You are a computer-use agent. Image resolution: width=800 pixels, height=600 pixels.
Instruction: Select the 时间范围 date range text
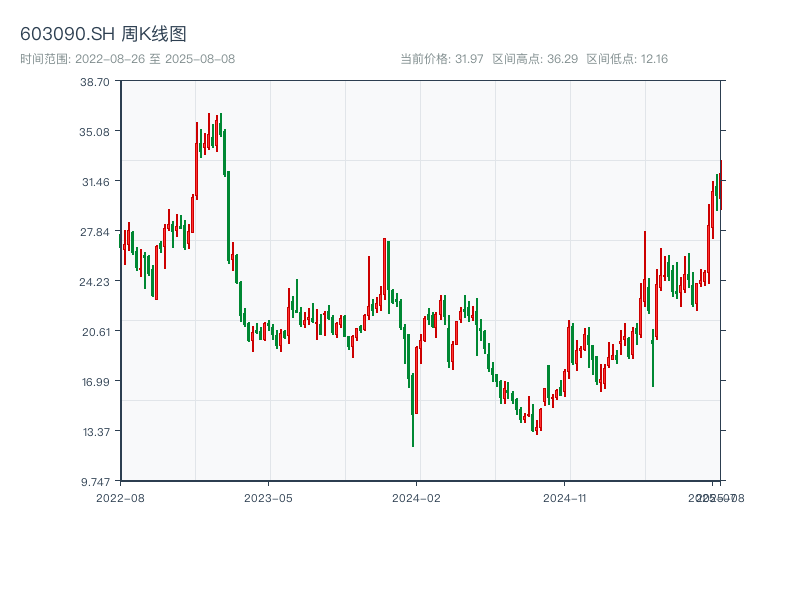tap(127, 59)
